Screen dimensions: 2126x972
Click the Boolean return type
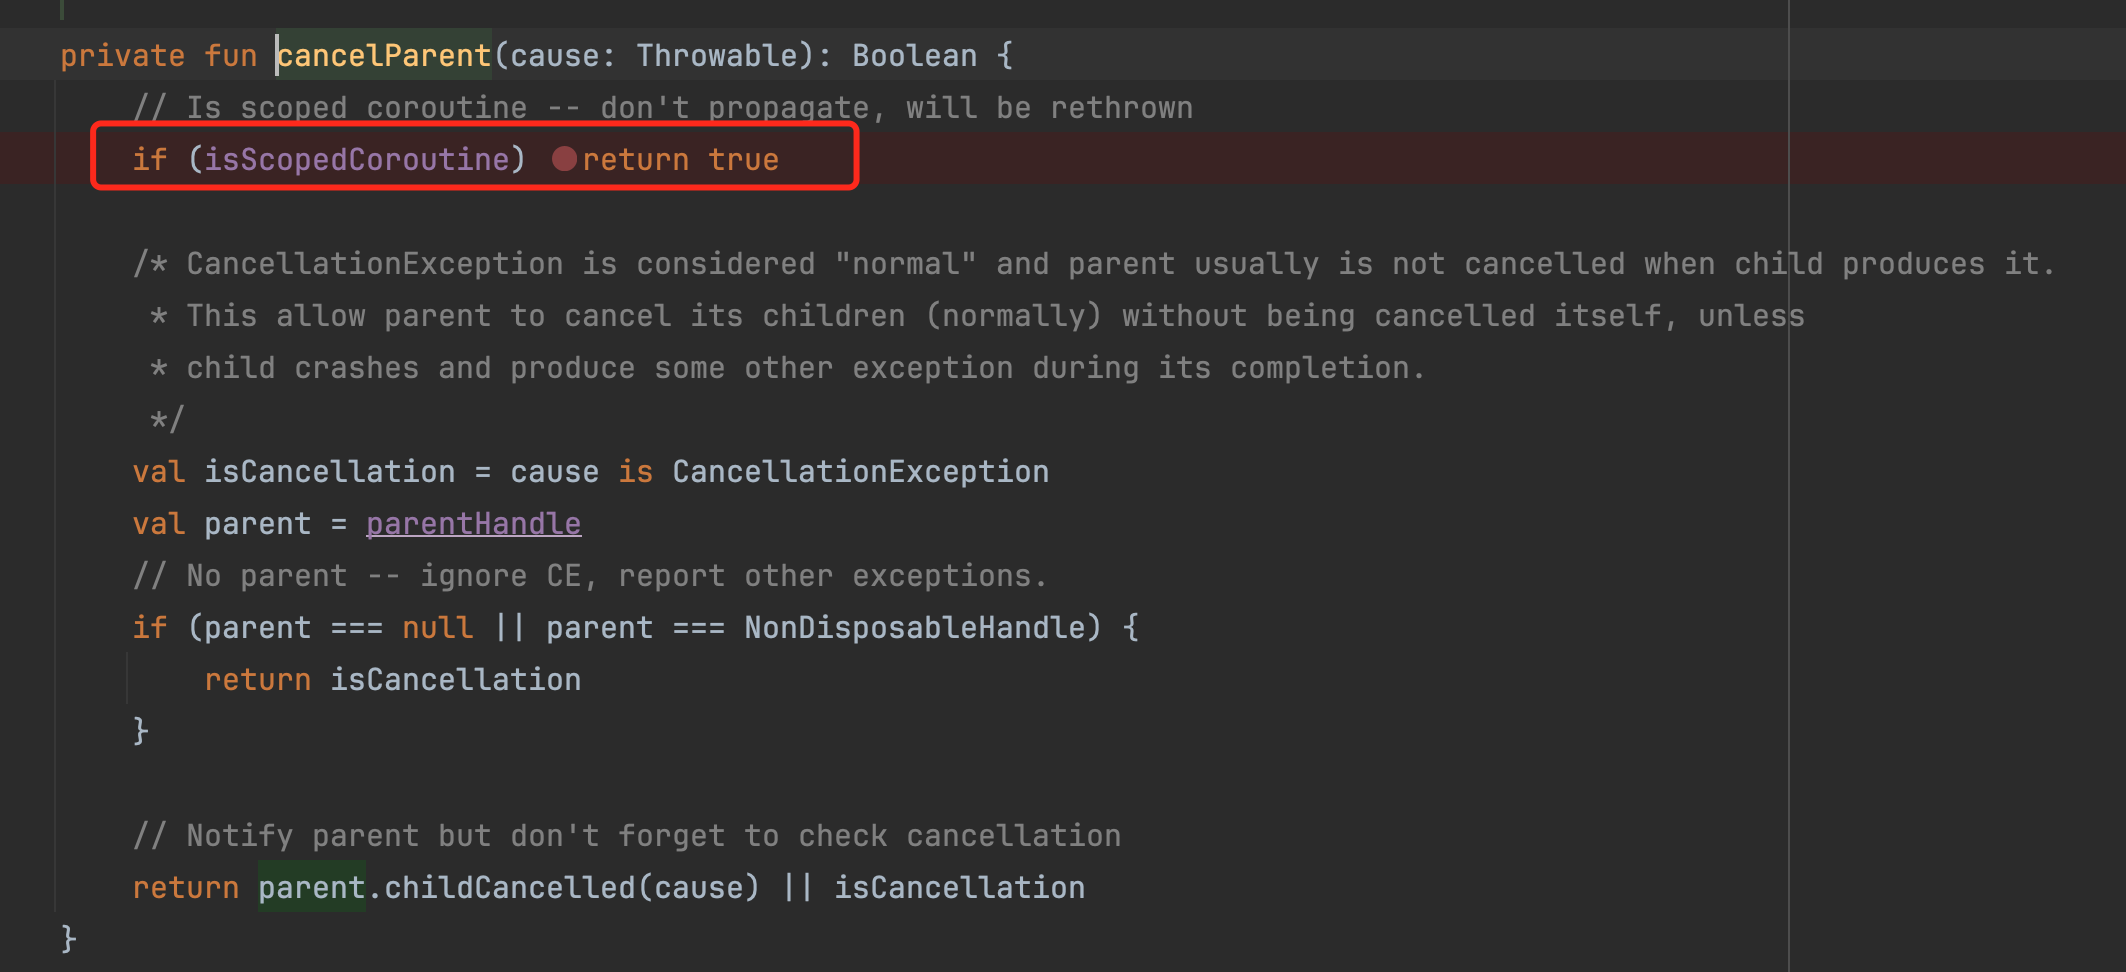coord(914,56)
